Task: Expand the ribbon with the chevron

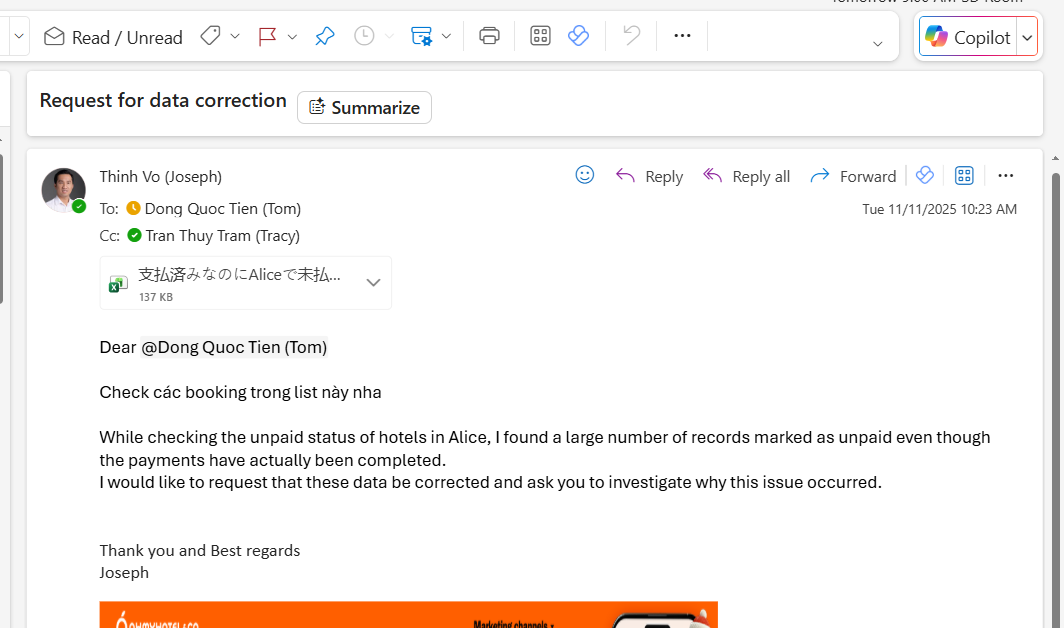Action: [x=877, y=43]
